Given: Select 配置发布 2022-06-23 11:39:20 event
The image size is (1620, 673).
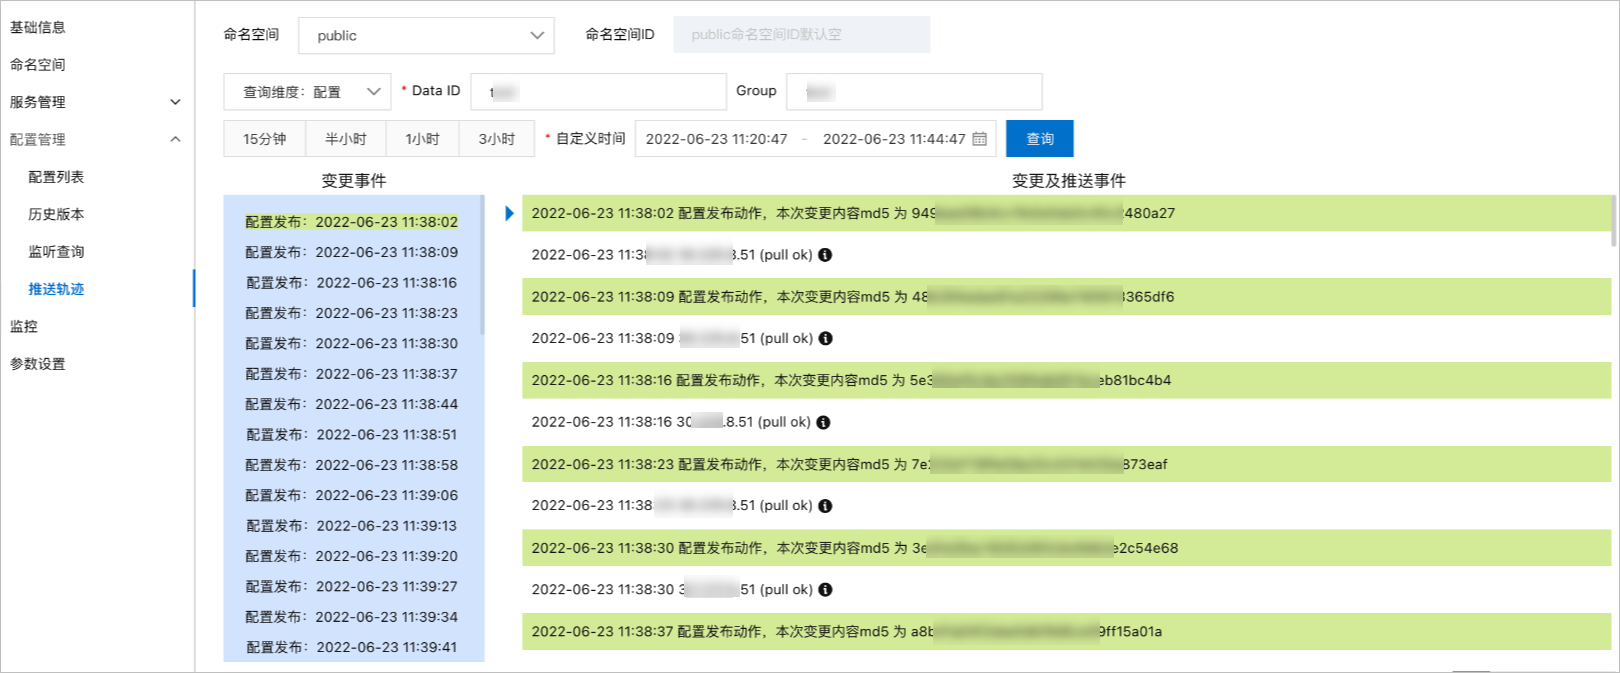Looking at the screenshot, I should point(352,556).
